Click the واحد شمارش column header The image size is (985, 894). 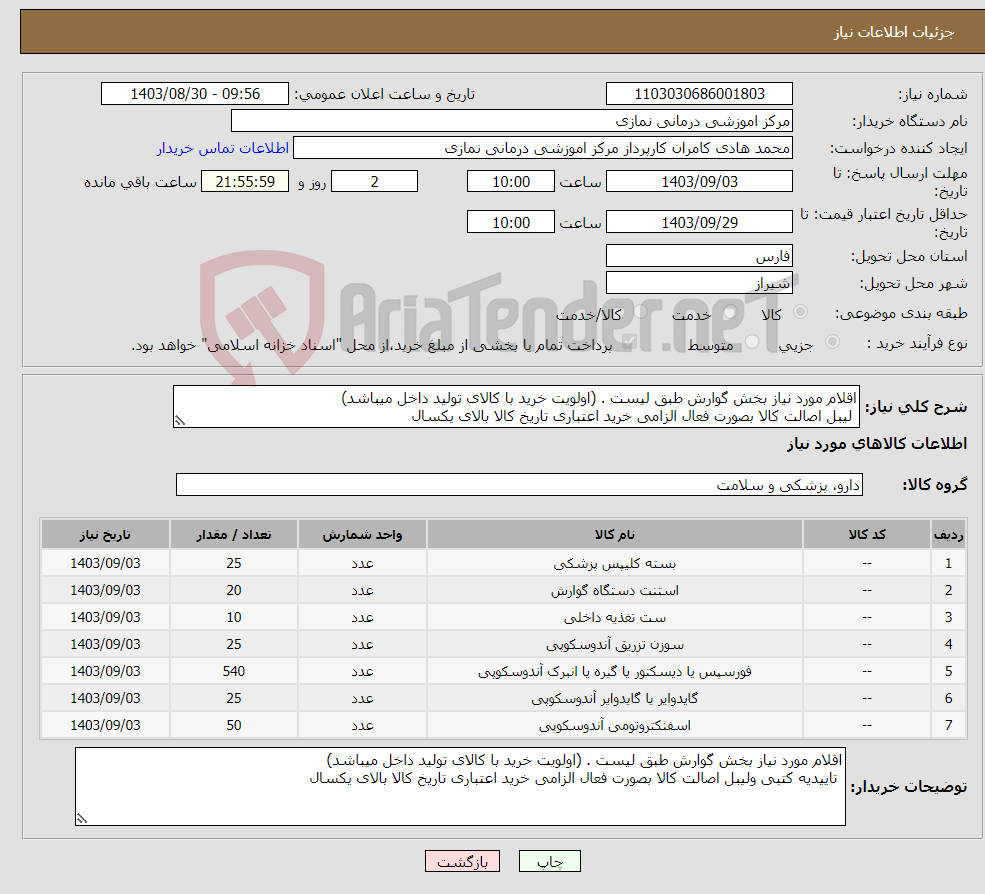362,534
